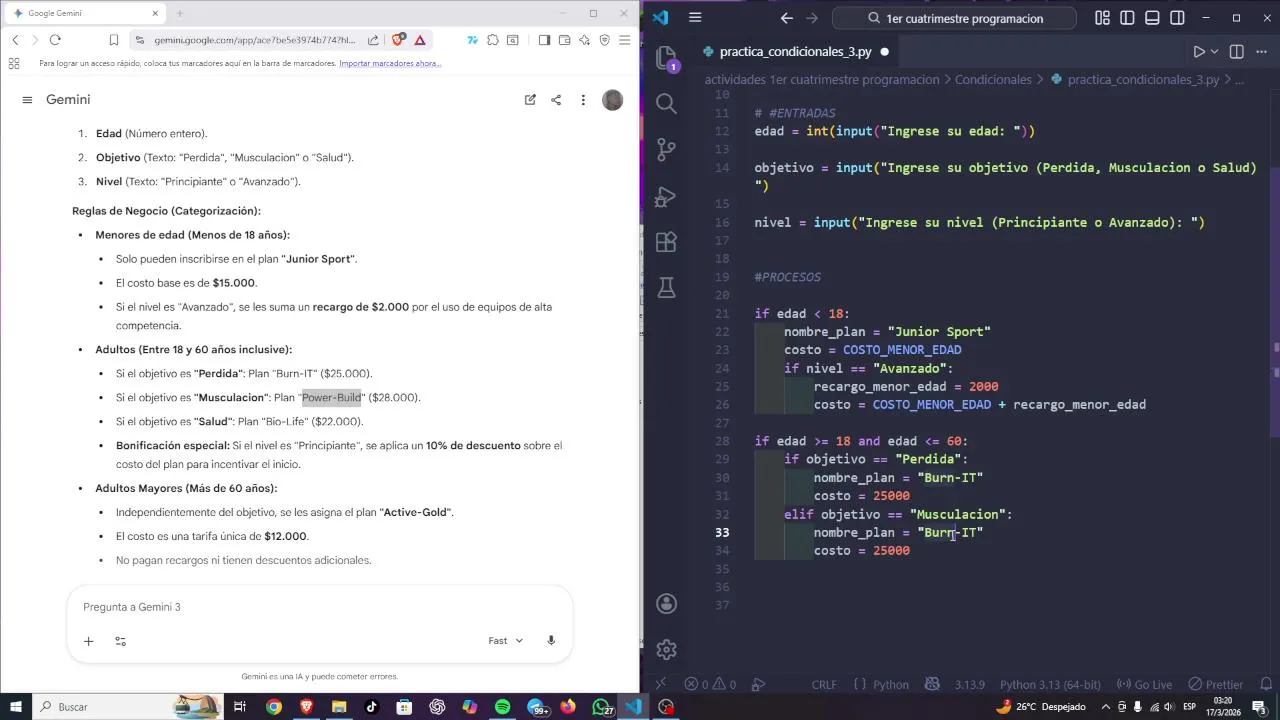Open the Brave Shields icon
Viewport: 1280px width, 720px height.
click(x=399, y=40)
